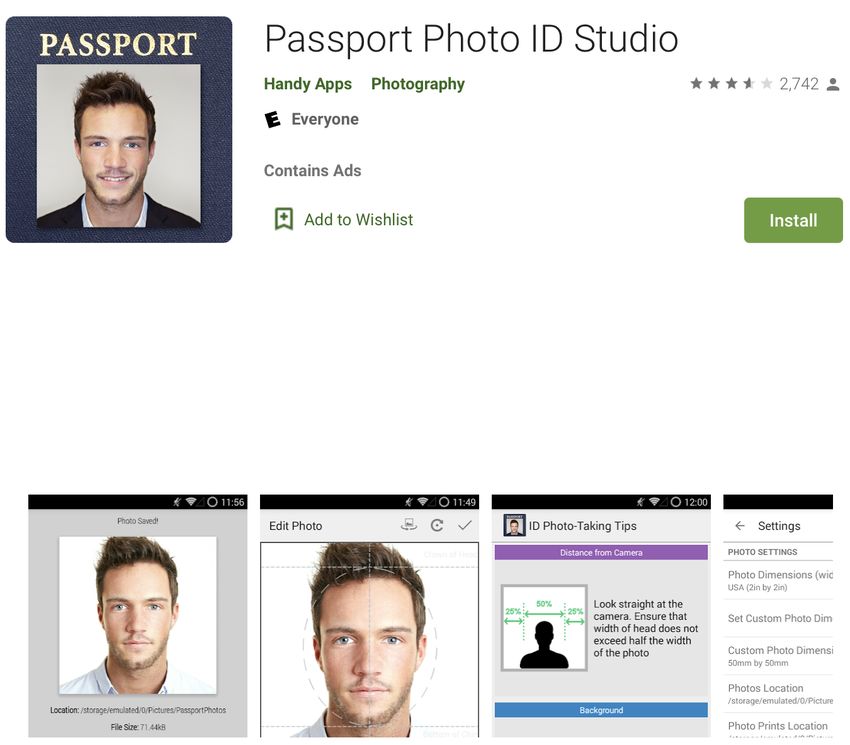This screenshot has height=745, width=850.
Task: Click the flip image icon in Edit Photo
Action: [x=409, y=524]
